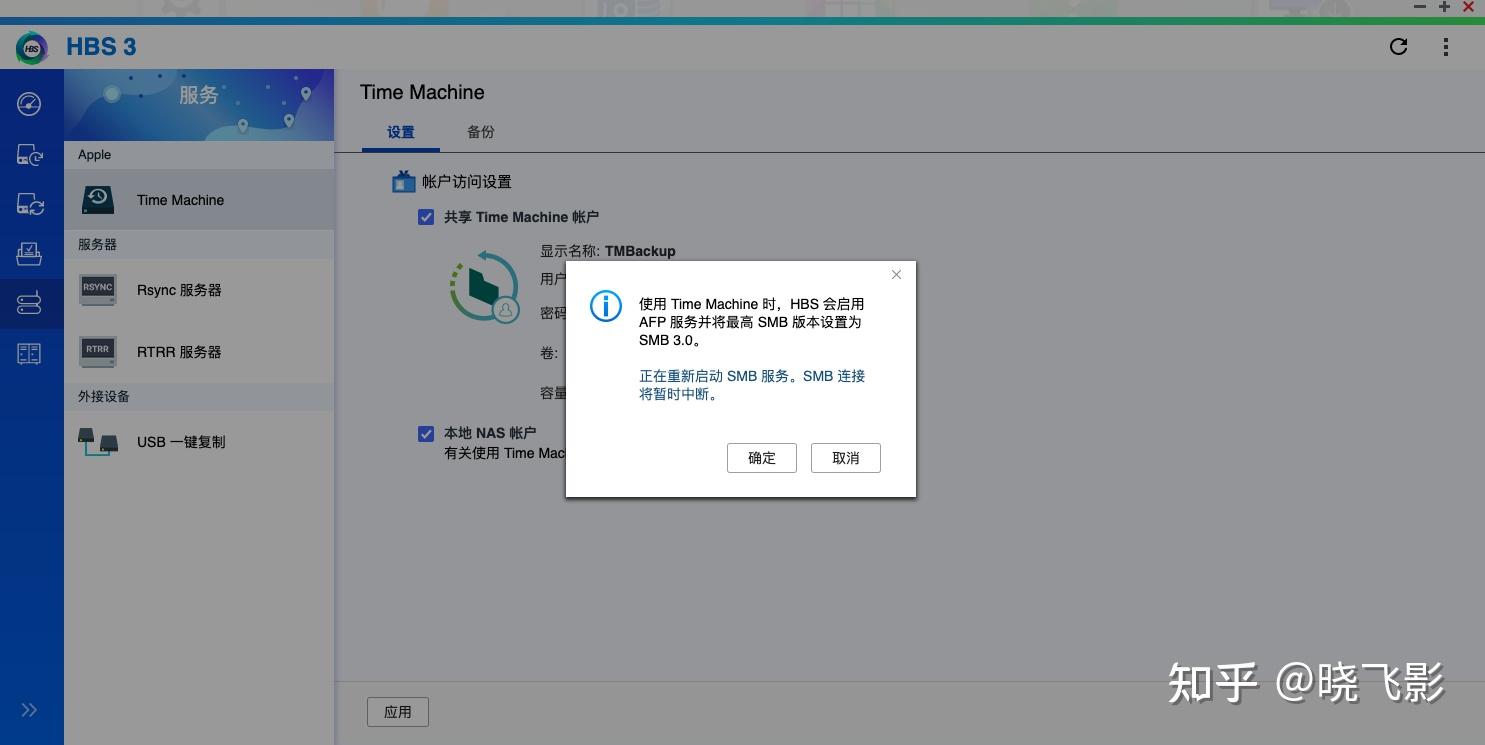Refresh using the top-right reload icon
The height and width of the screenshot is (745, 1485).
point(1399,46)
